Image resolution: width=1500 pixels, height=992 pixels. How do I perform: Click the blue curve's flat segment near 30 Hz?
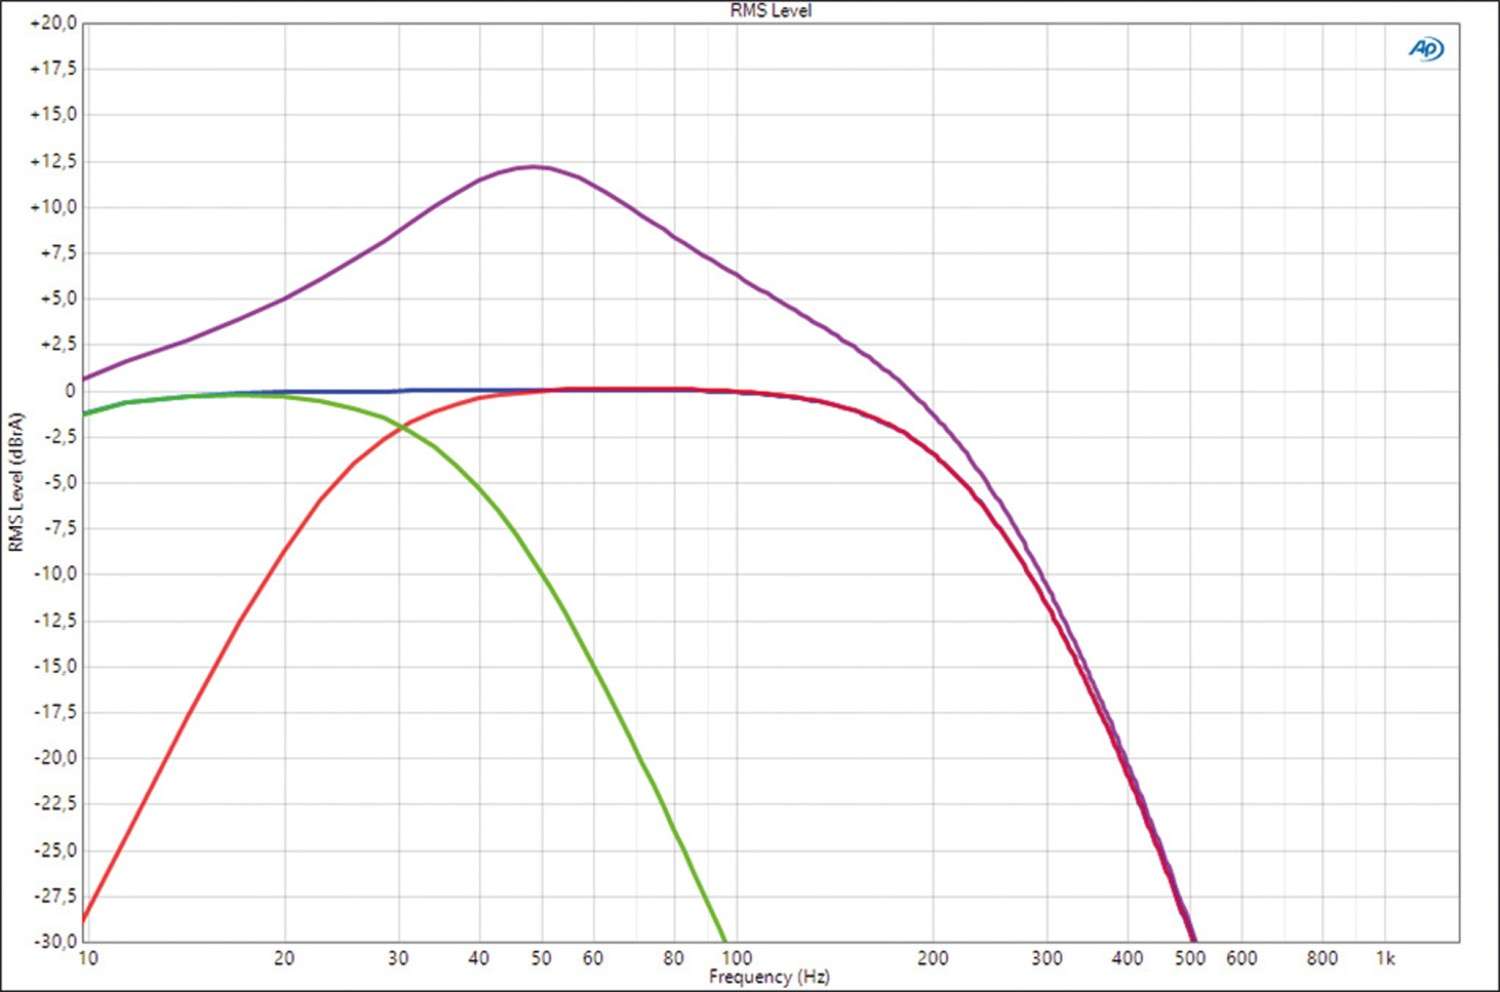(398, 391)
